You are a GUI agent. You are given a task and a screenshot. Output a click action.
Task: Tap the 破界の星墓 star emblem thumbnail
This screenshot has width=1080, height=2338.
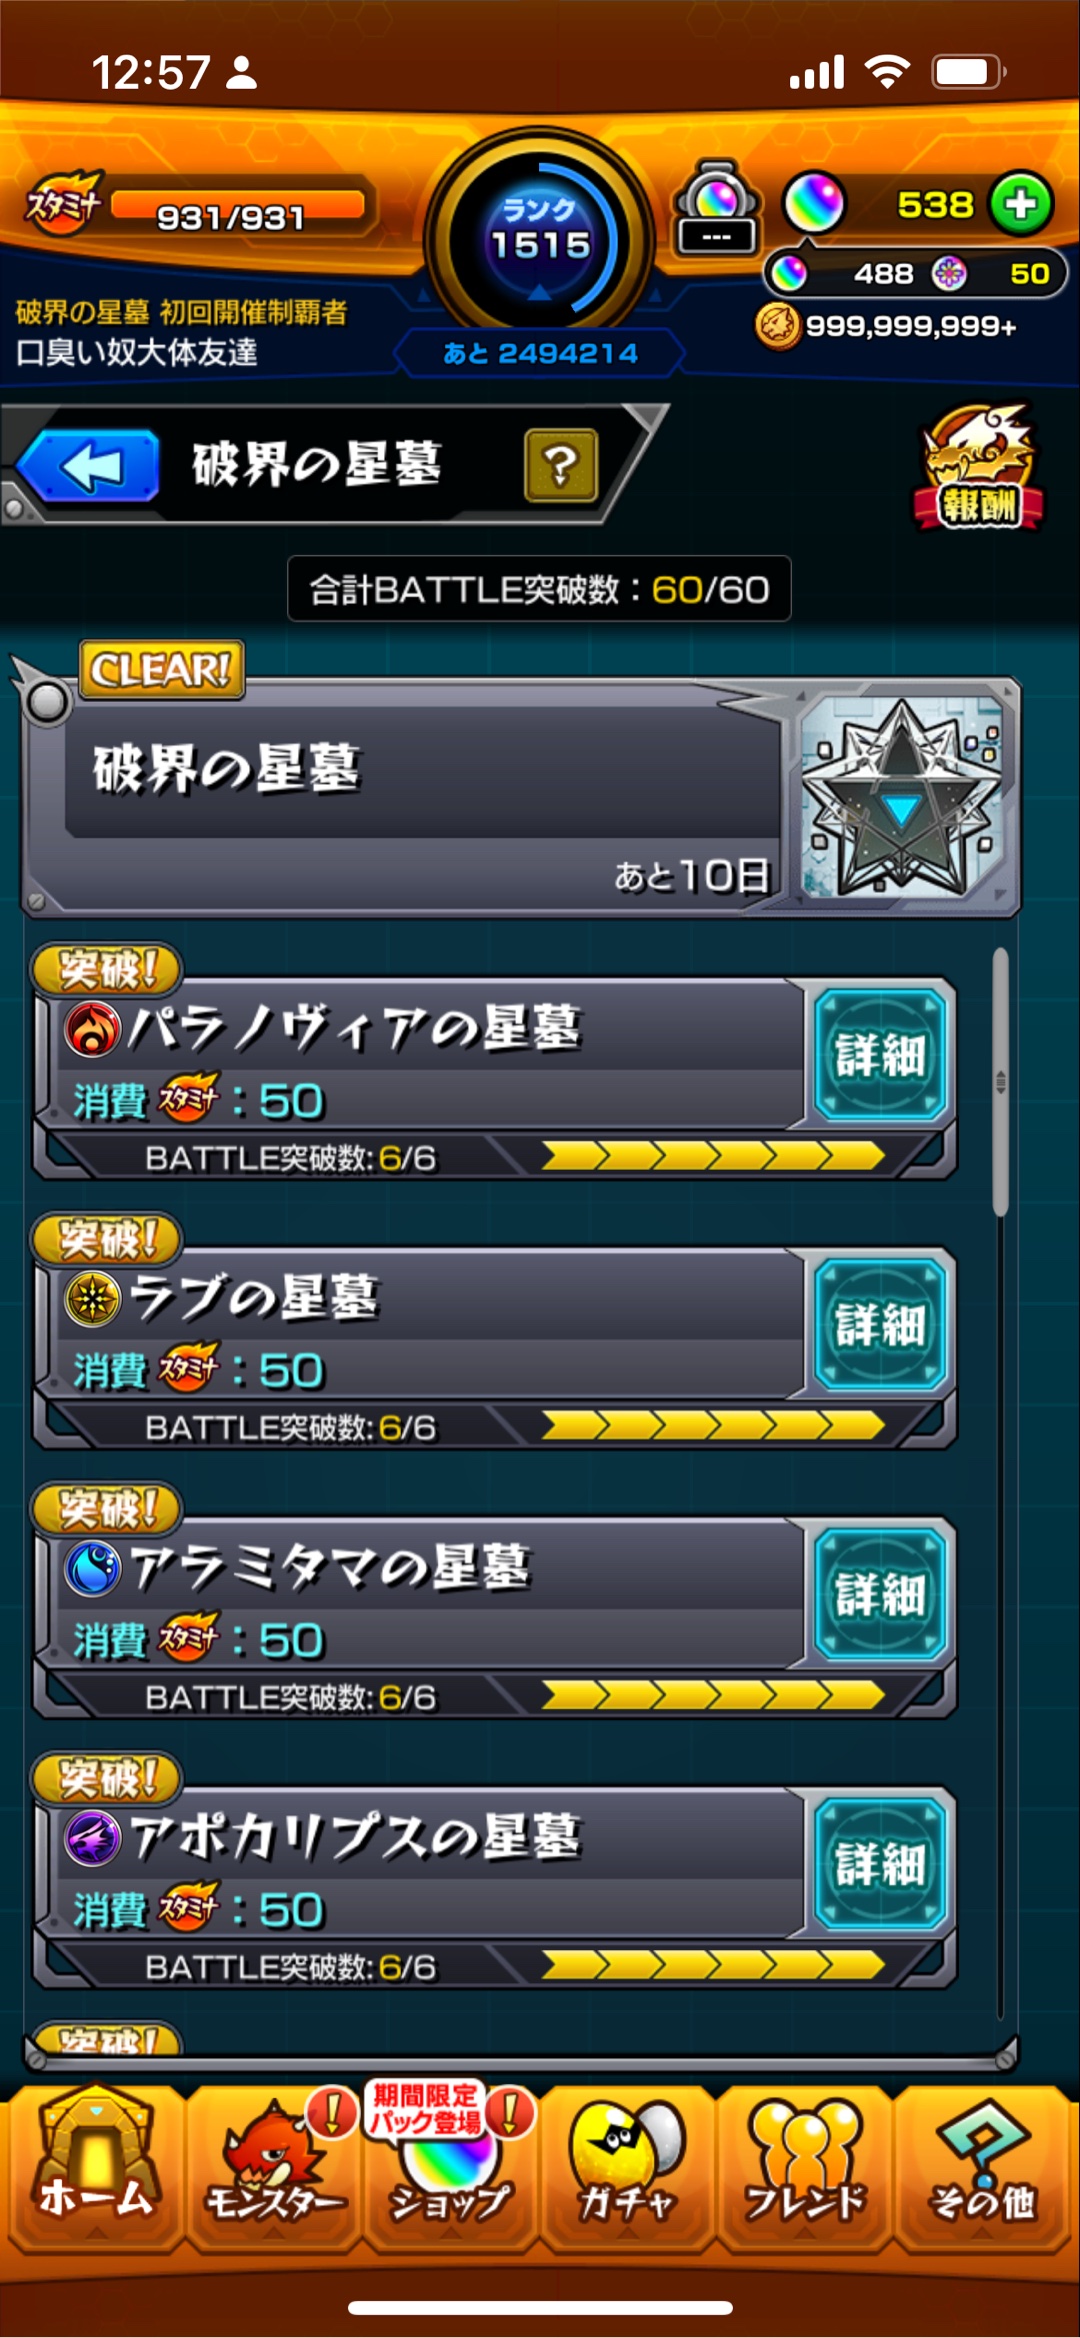pos(902,797)
